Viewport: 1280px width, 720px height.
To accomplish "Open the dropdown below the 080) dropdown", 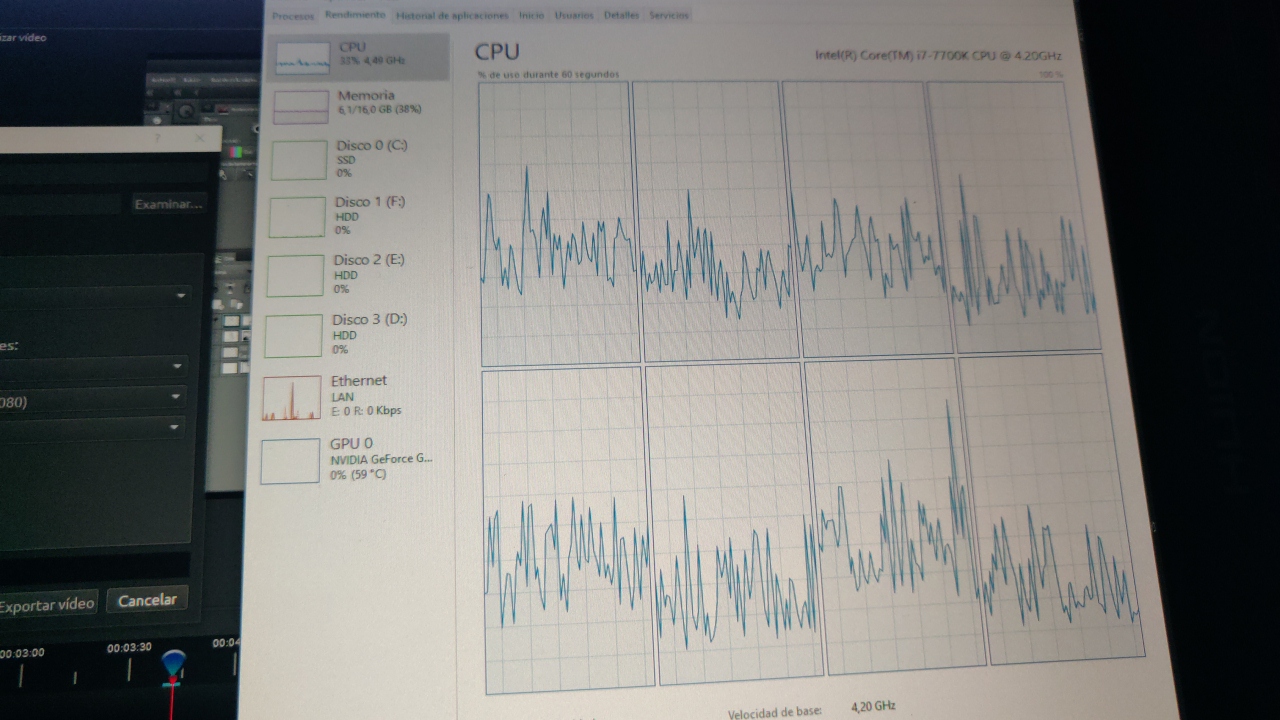I will pyautogui.click(x=92, y=428).
